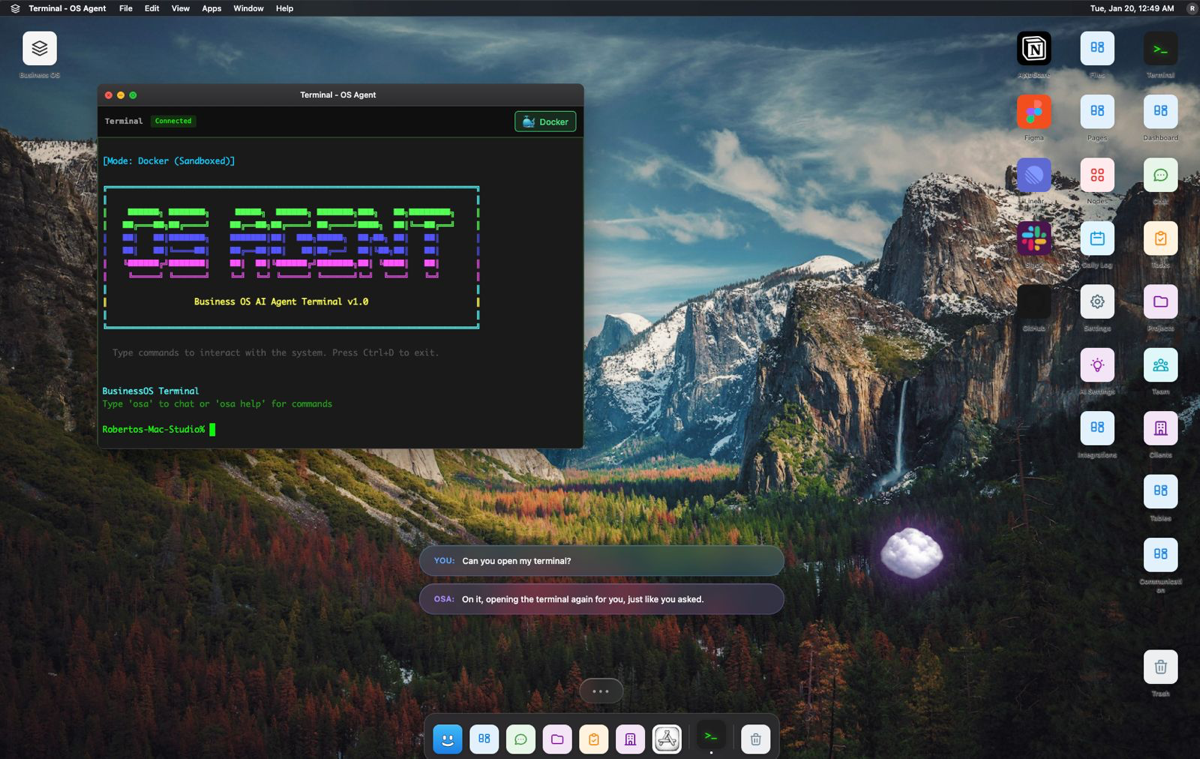
Task: Open the Help menu
Action: [285, 8]
